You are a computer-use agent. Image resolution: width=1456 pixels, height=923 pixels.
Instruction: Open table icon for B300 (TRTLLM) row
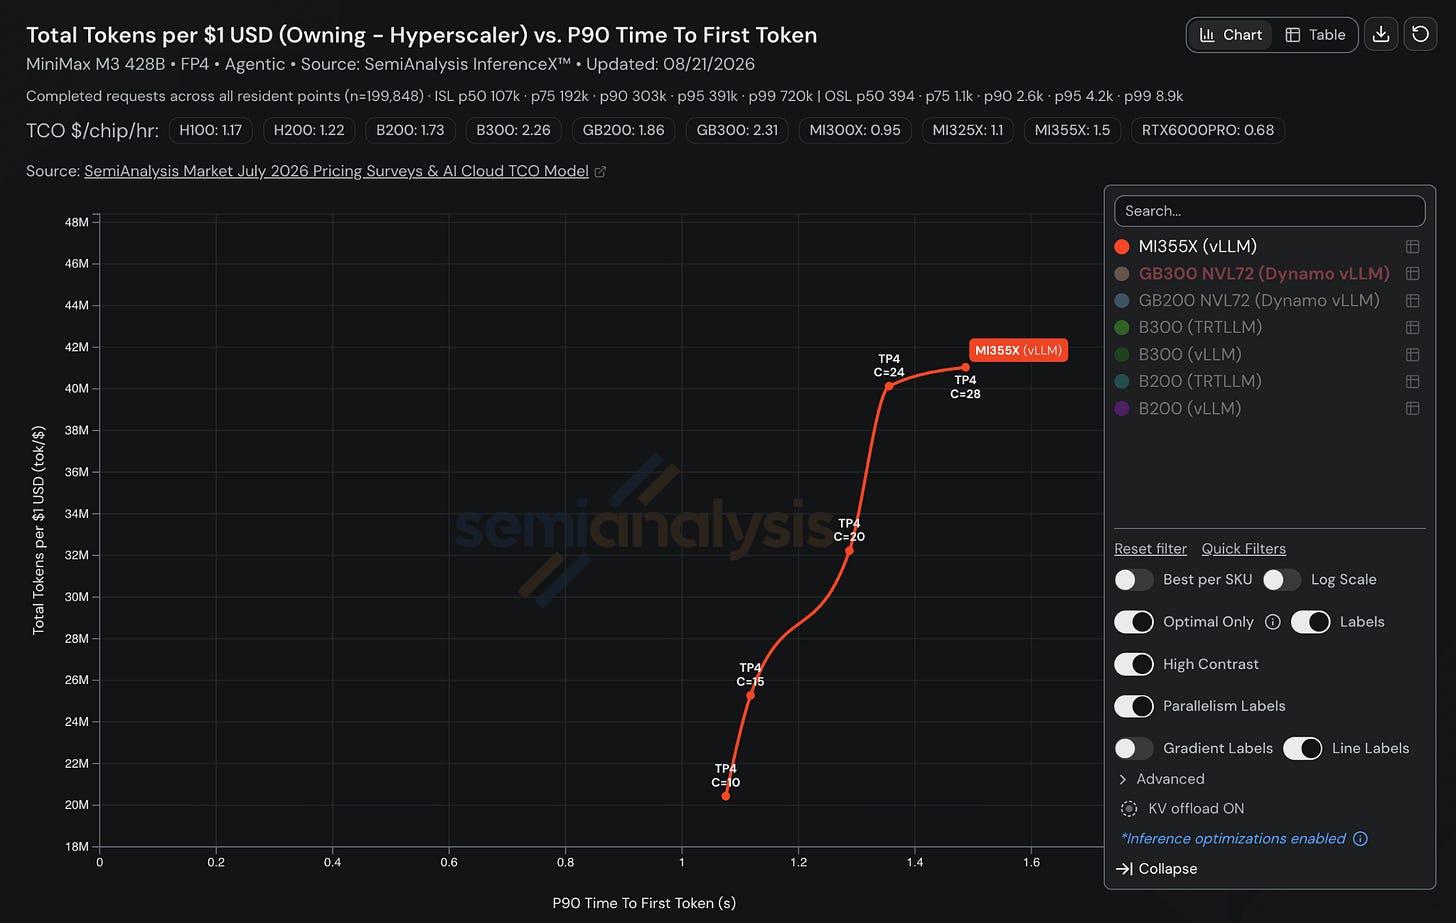pyautogui.click(x=1413, y=327)
